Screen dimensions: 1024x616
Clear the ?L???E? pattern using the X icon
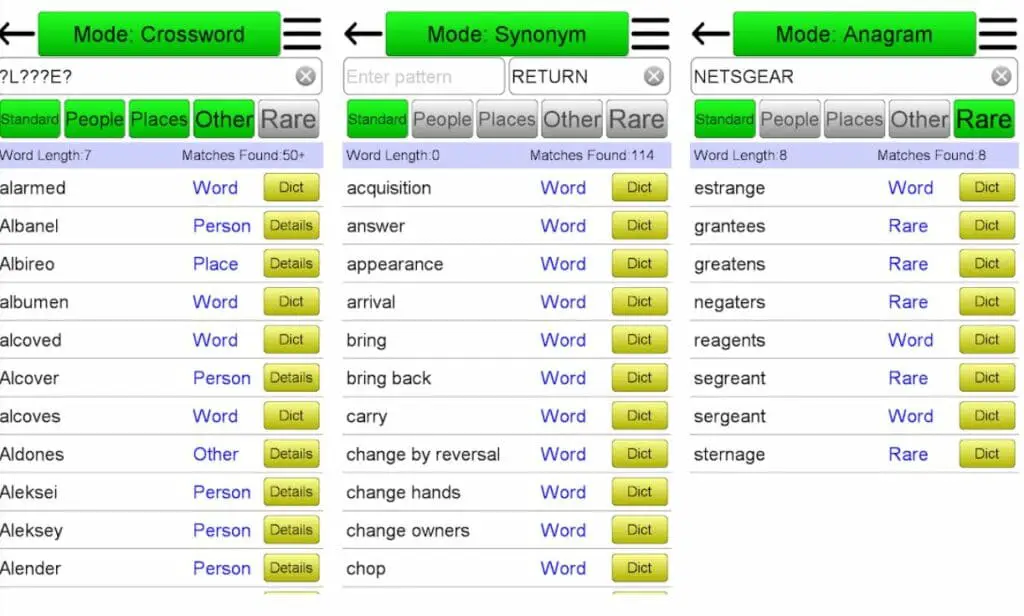point(305,76)
